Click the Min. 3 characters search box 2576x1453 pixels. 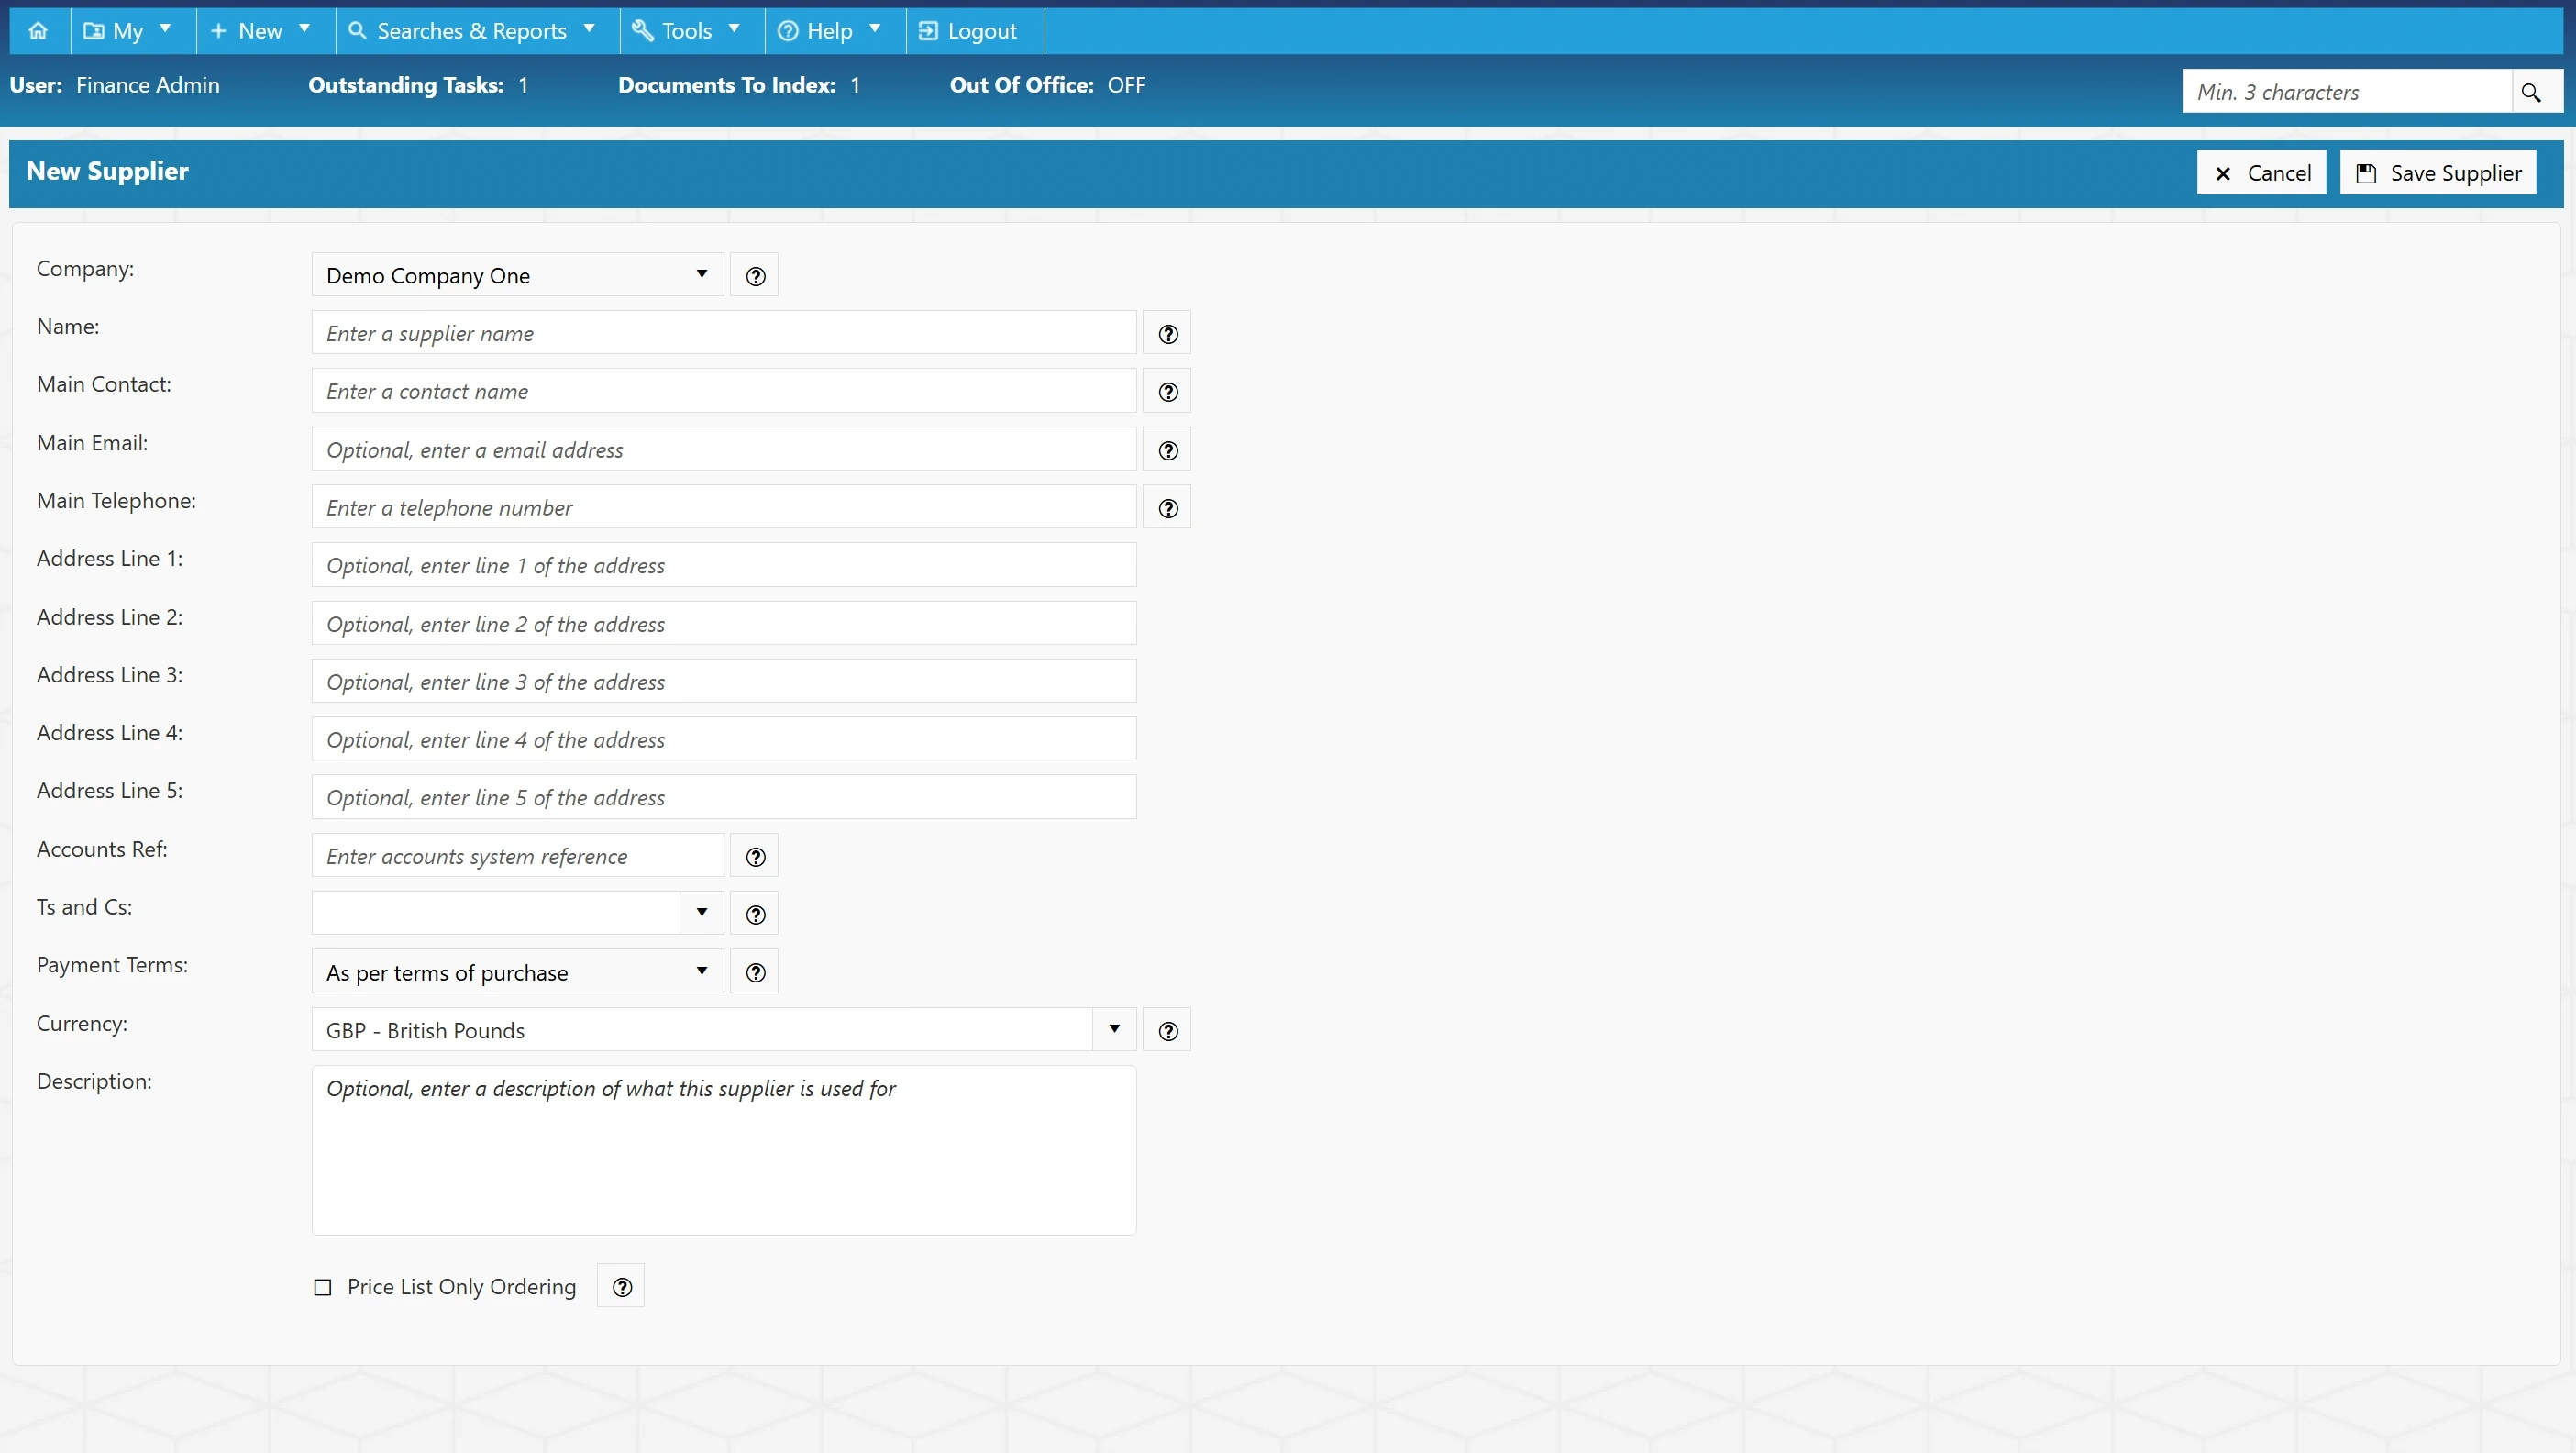click(x=2346, y=92)
